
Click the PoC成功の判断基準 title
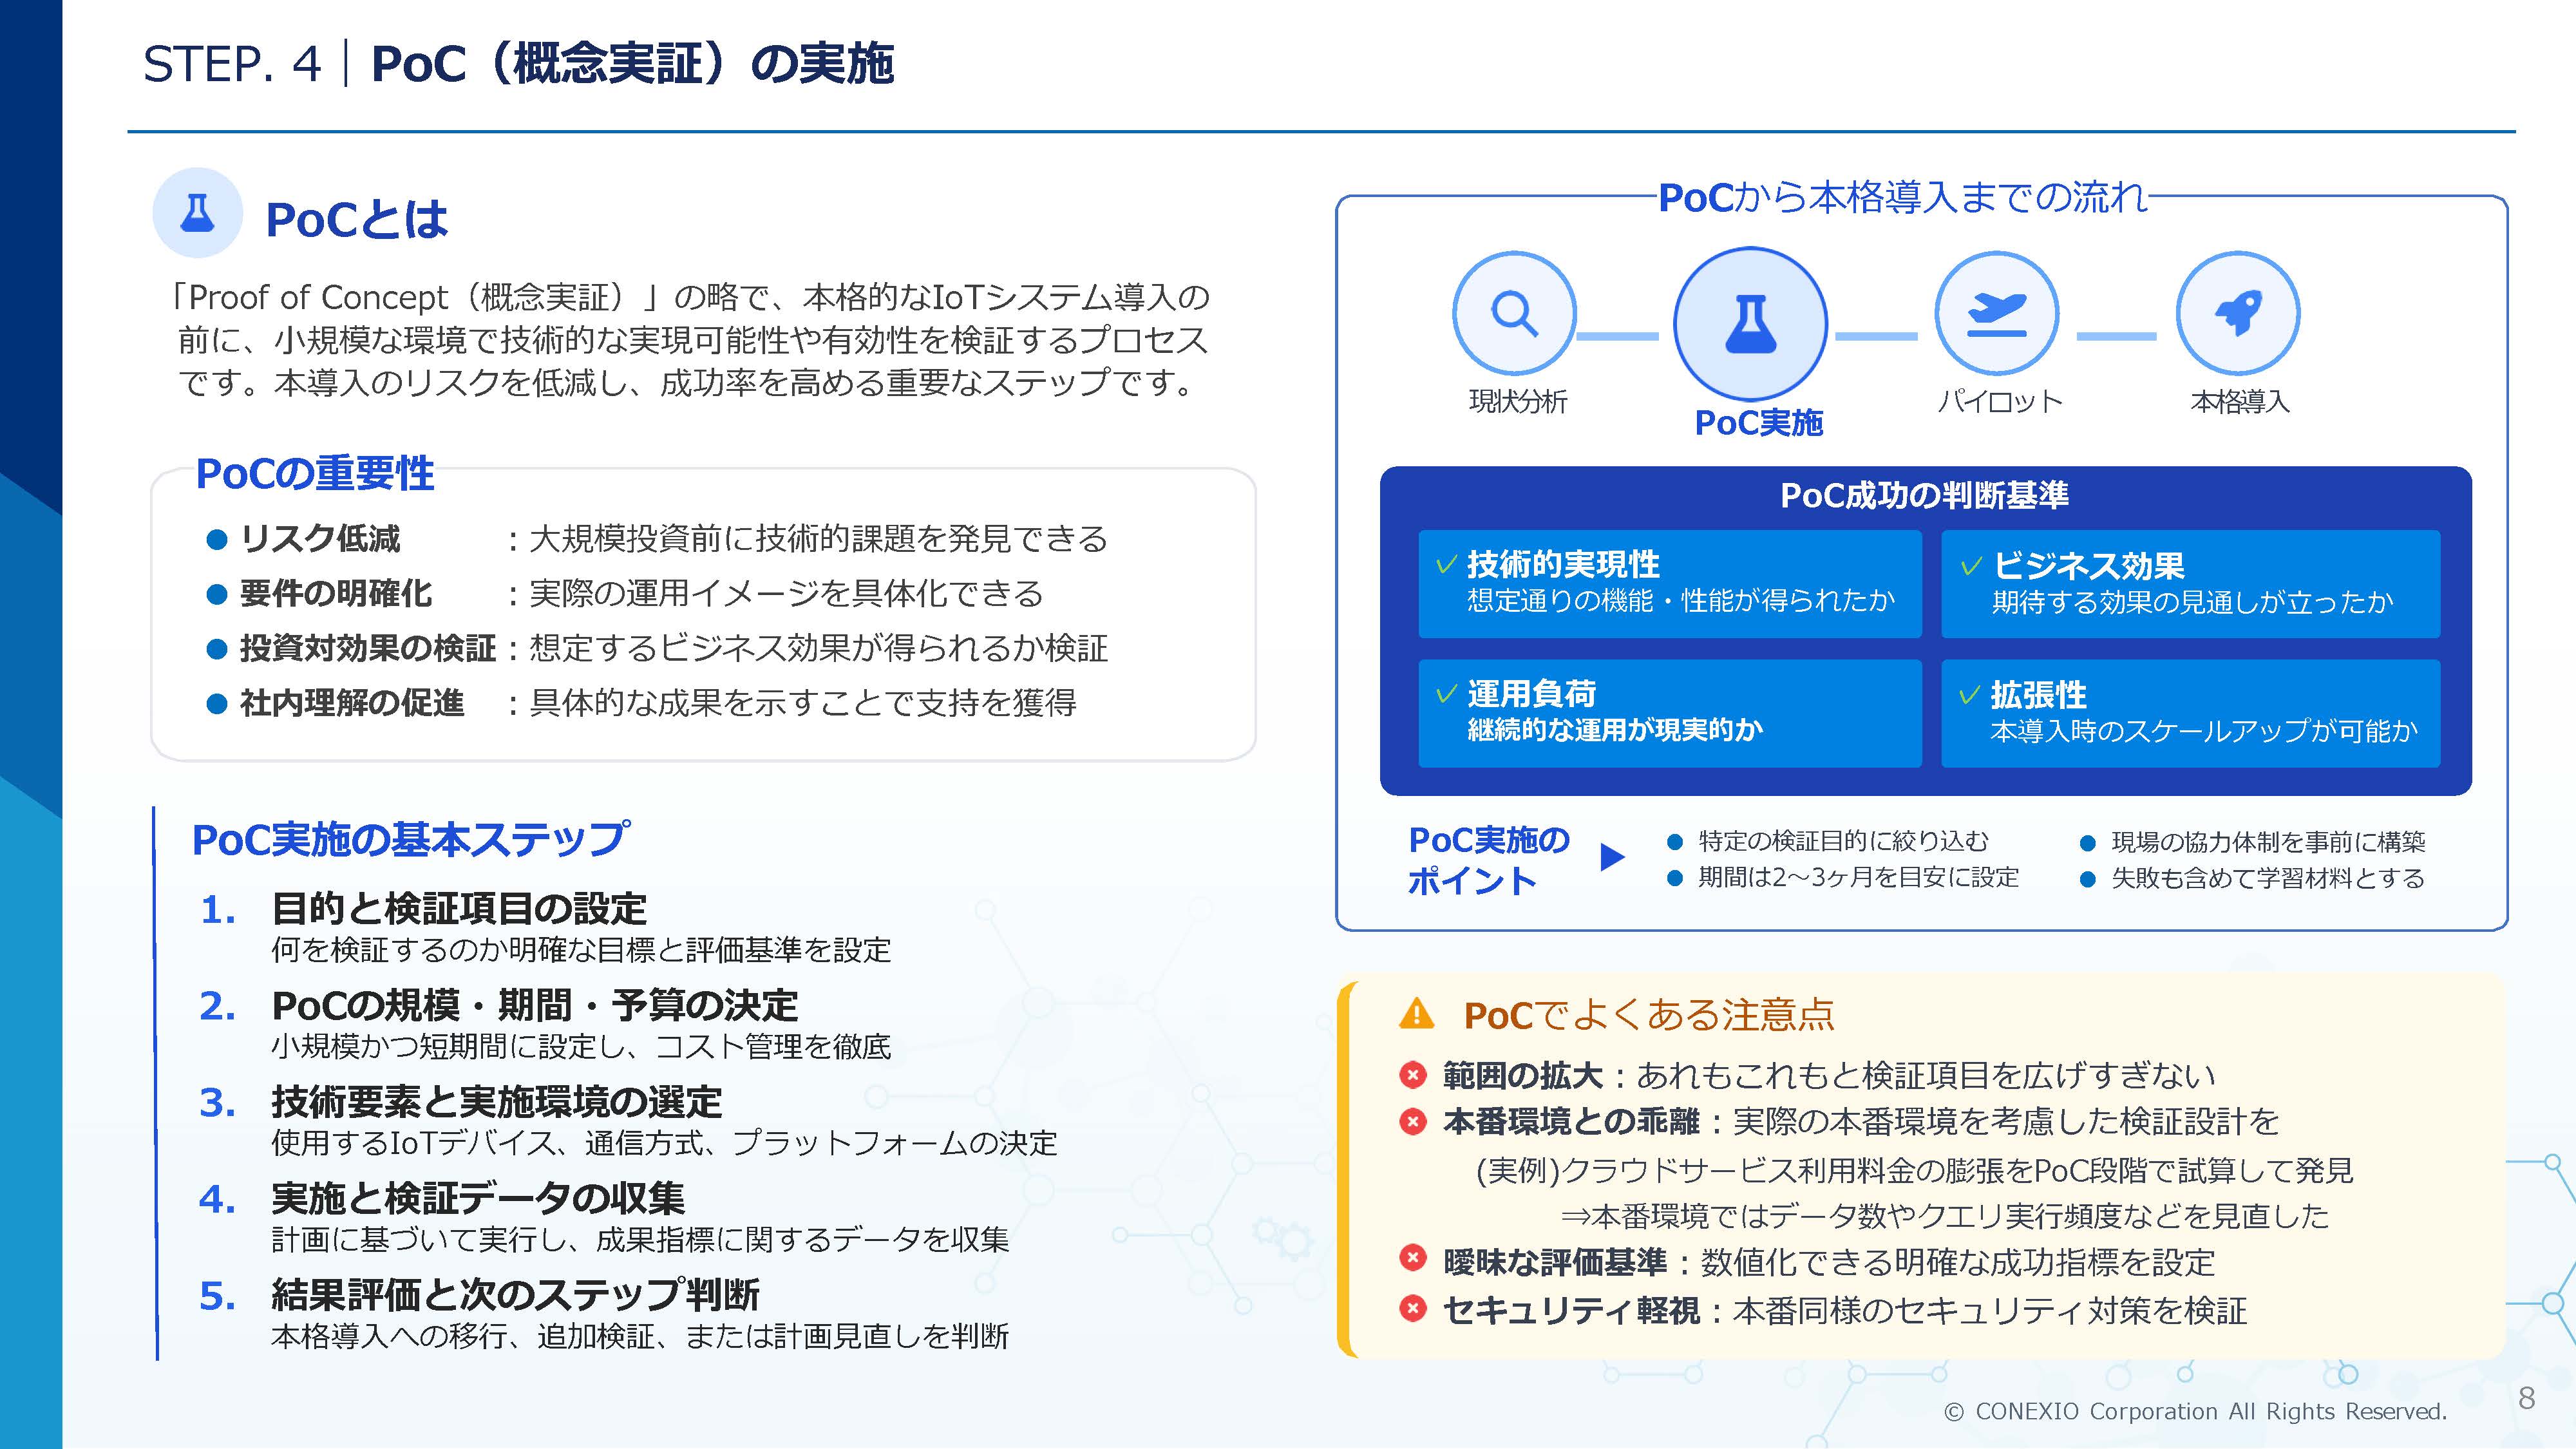coord(1925,495)
